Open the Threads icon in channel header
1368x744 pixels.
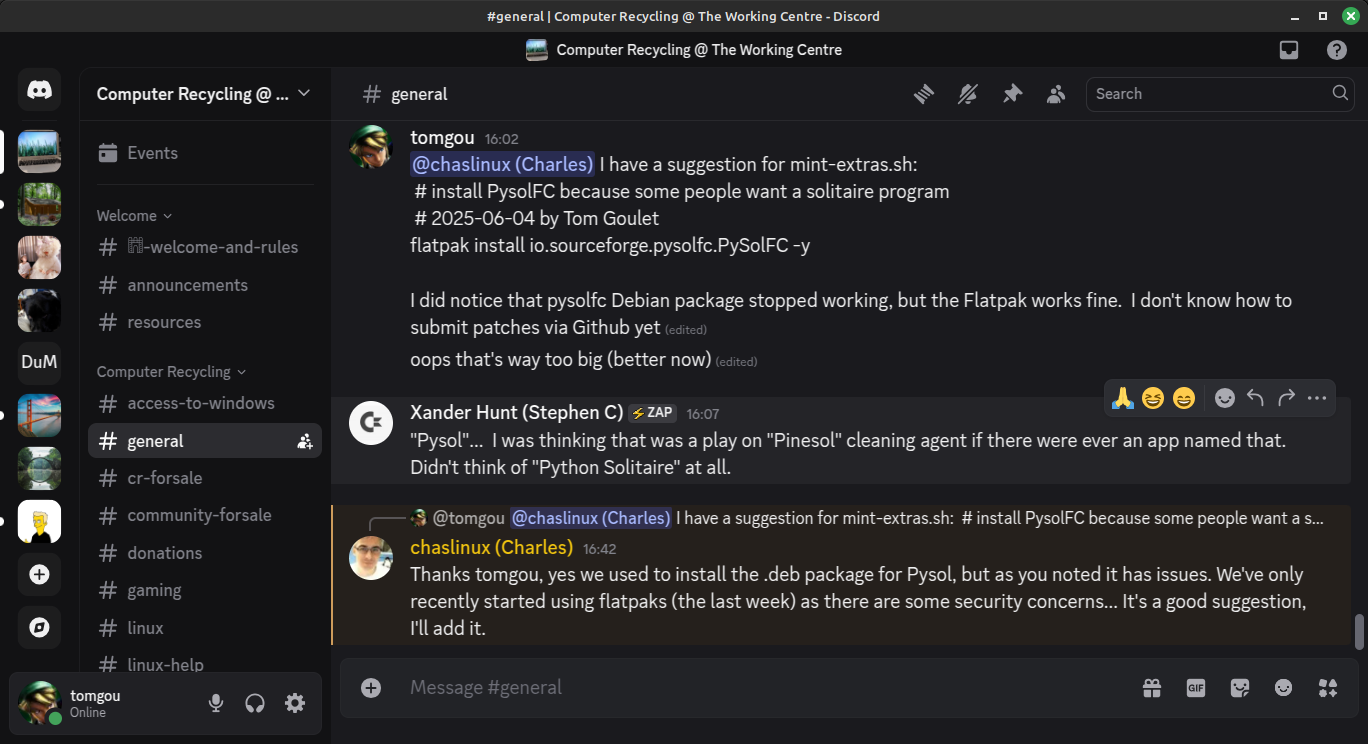923,94
